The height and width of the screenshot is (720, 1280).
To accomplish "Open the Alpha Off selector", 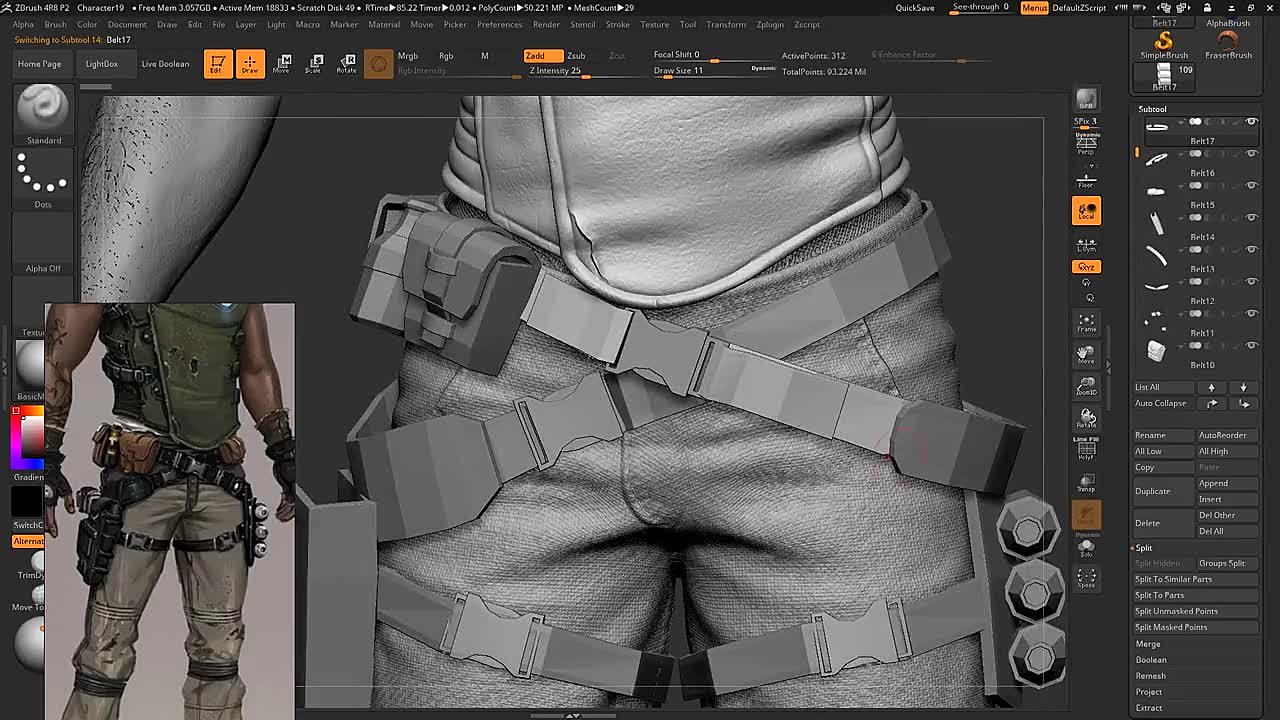I will coord(43,244).
